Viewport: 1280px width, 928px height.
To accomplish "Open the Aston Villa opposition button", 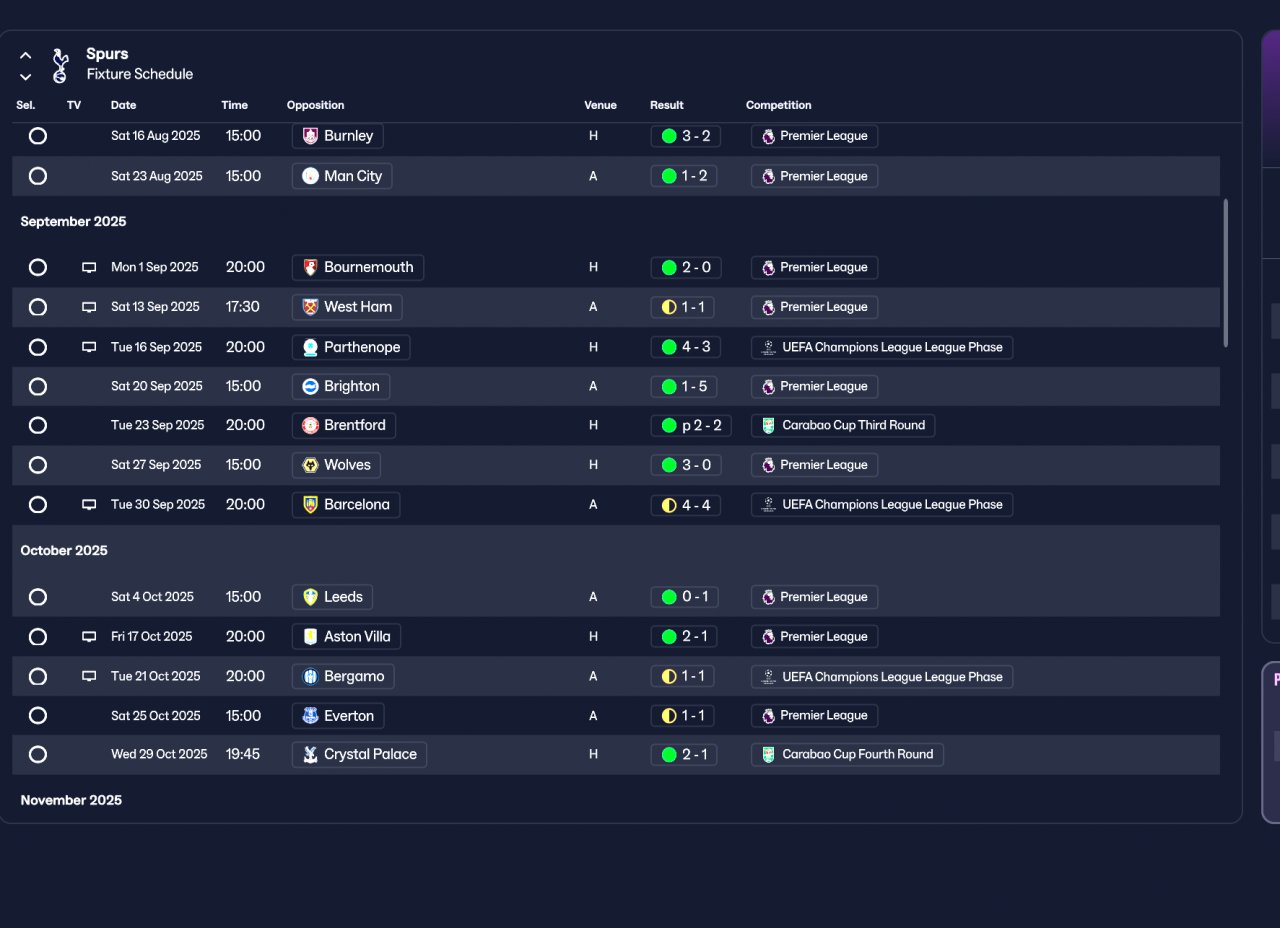I will [347, 637].
